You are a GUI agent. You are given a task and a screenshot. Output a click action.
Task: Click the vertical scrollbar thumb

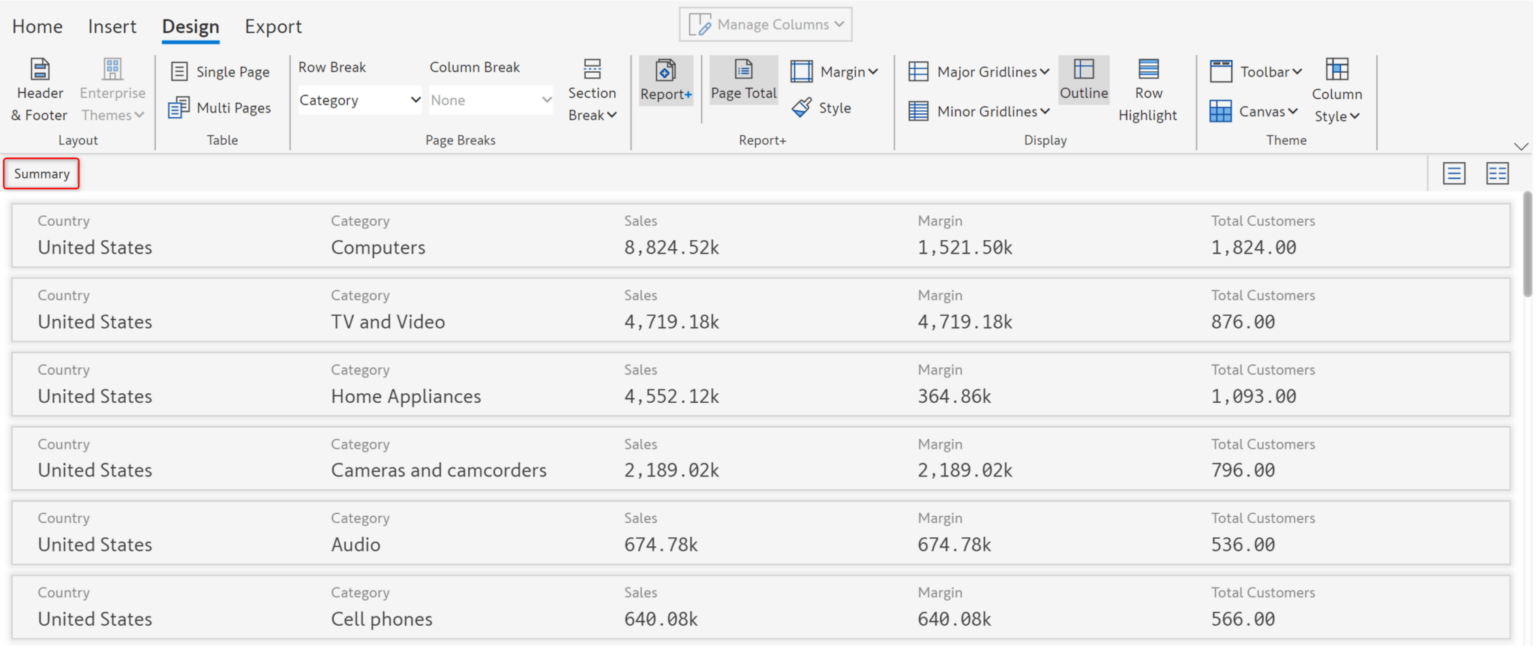tap(1527, 244)
